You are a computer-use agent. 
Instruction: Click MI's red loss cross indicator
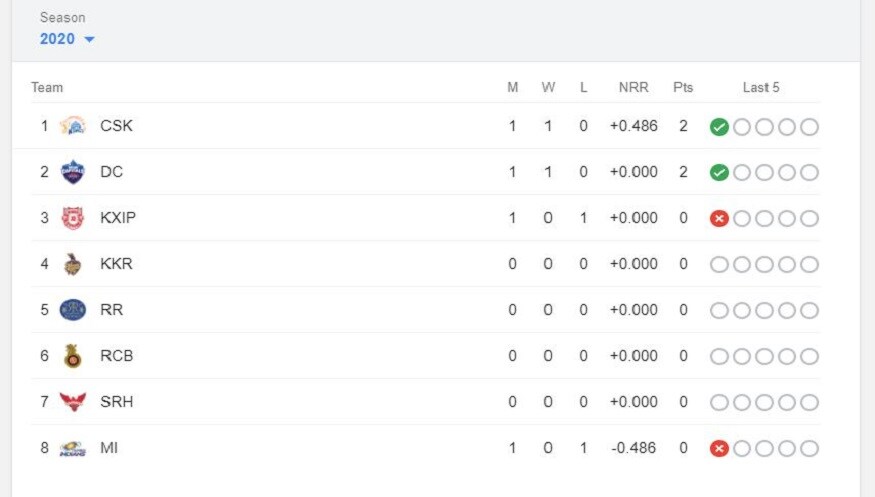tap(719, 448)
